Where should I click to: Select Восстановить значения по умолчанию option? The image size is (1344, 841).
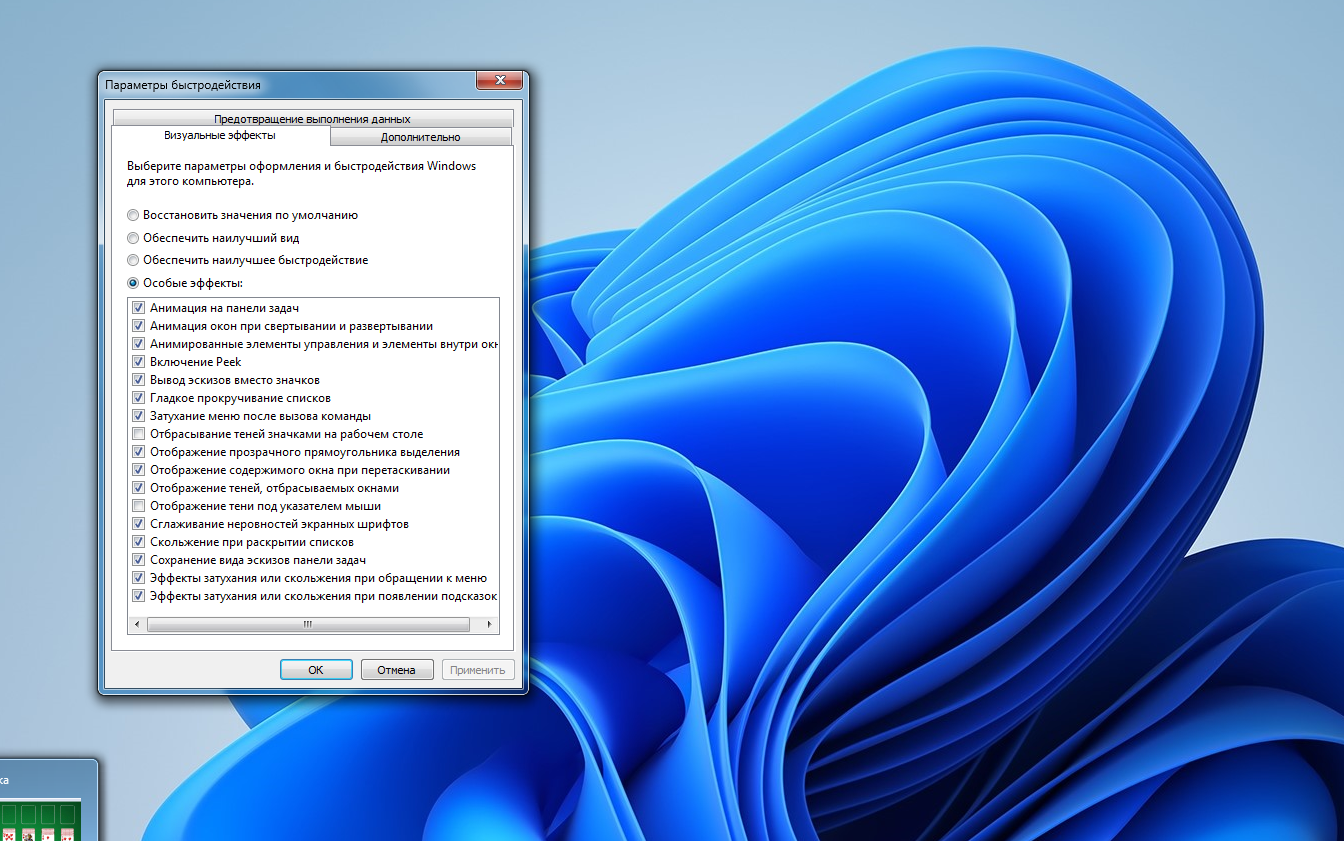click(133, 215)
